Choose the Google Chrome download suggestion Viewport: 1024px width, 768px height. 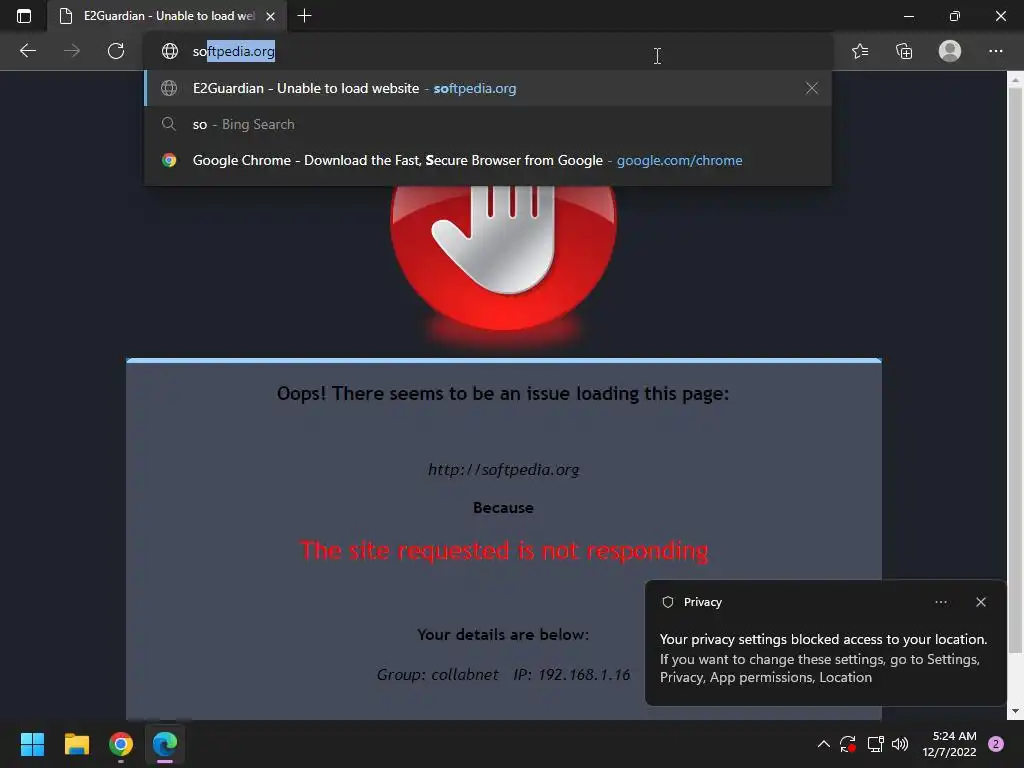tap(488, 160)
